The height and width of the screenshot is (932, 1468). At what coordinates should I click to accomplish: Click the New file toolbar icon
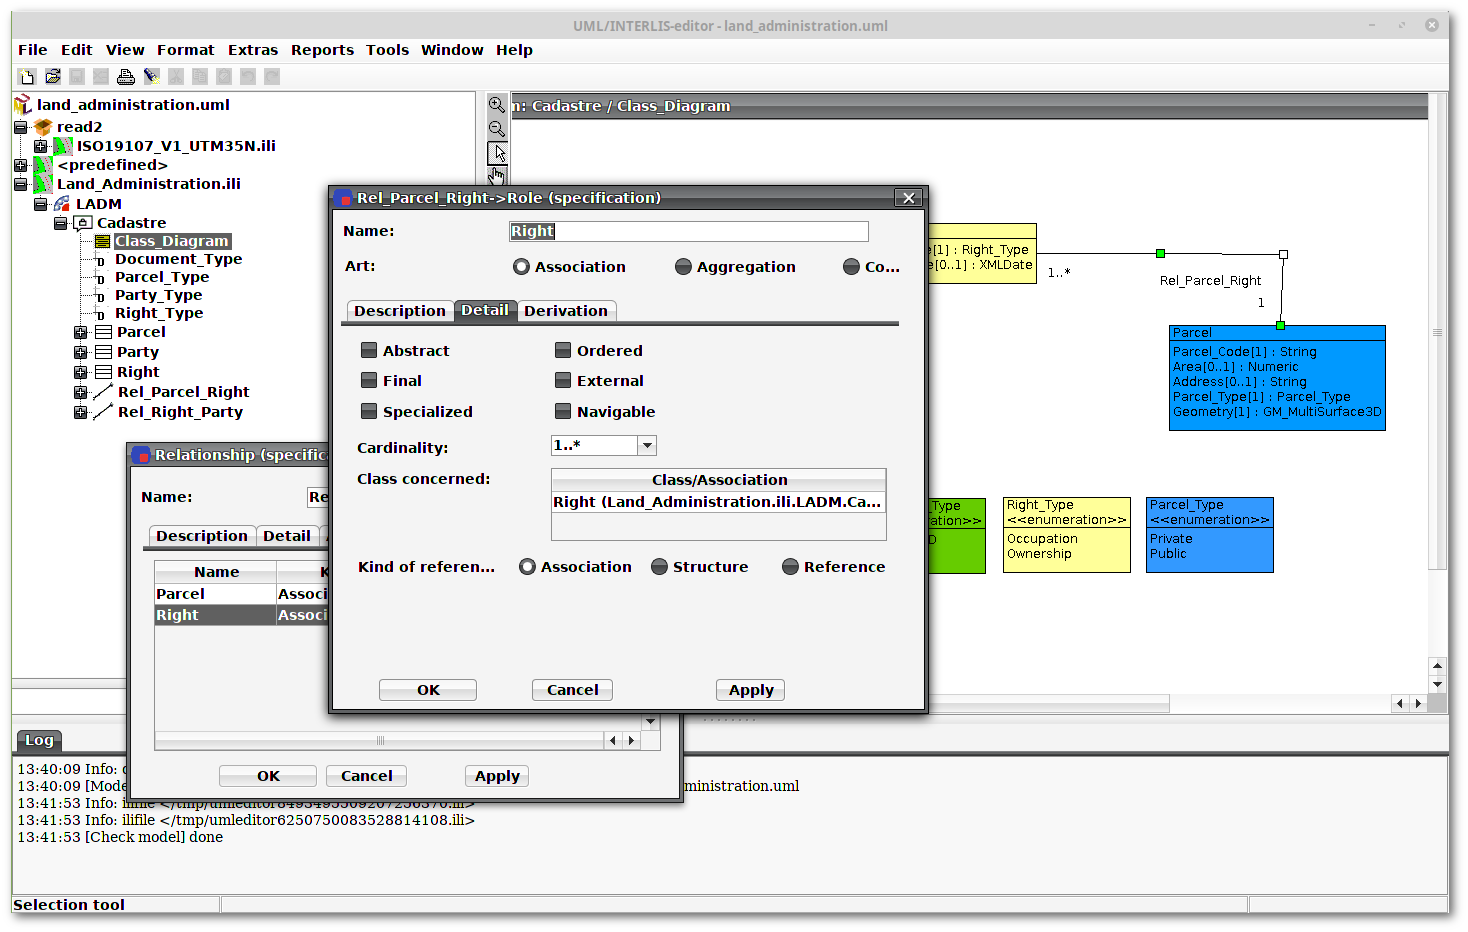(27, 76)
